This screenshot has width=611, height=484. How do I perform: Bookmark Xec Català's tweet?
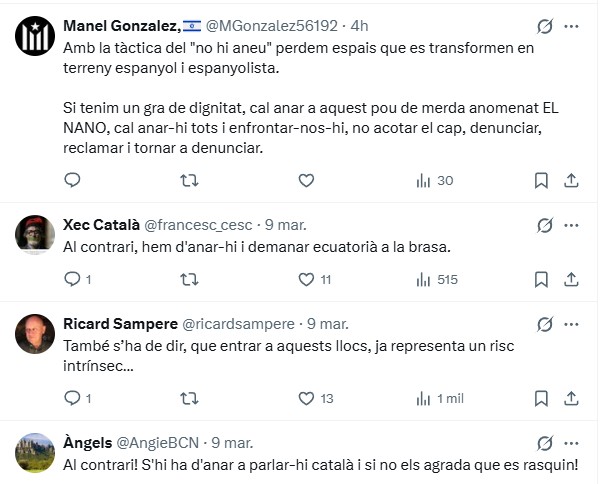(541, 280)
